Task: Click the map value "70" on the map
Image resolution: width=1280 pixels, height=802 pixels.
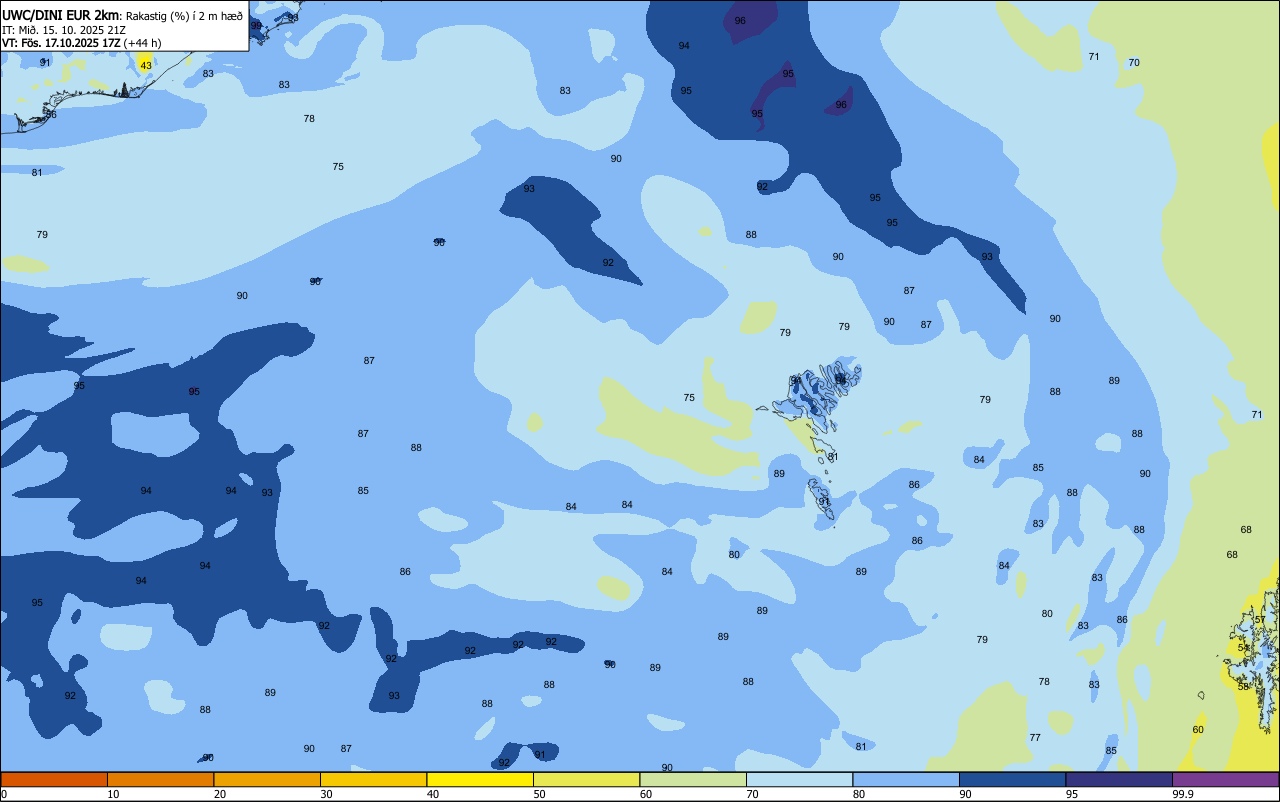Action: pyautogui.click(x=1134, y=62)
